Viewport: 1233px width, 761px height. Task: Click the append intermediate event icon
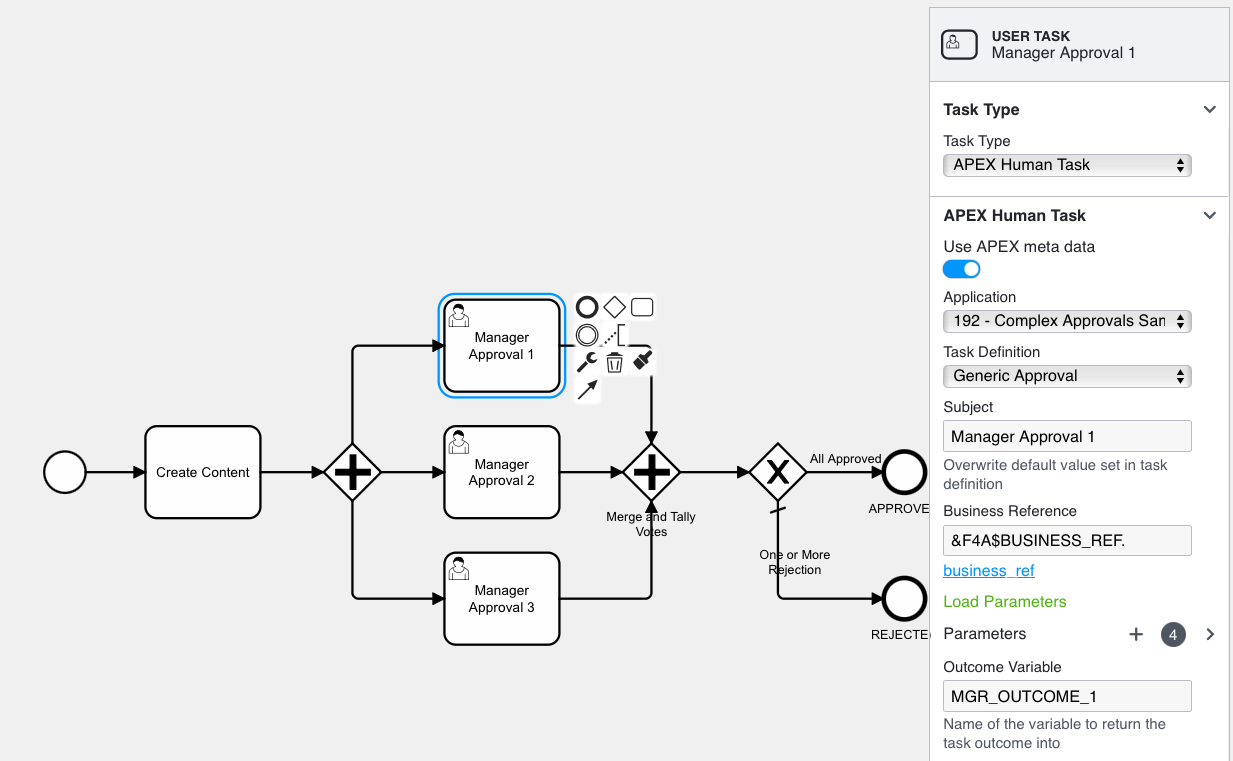tap(587, 335)
